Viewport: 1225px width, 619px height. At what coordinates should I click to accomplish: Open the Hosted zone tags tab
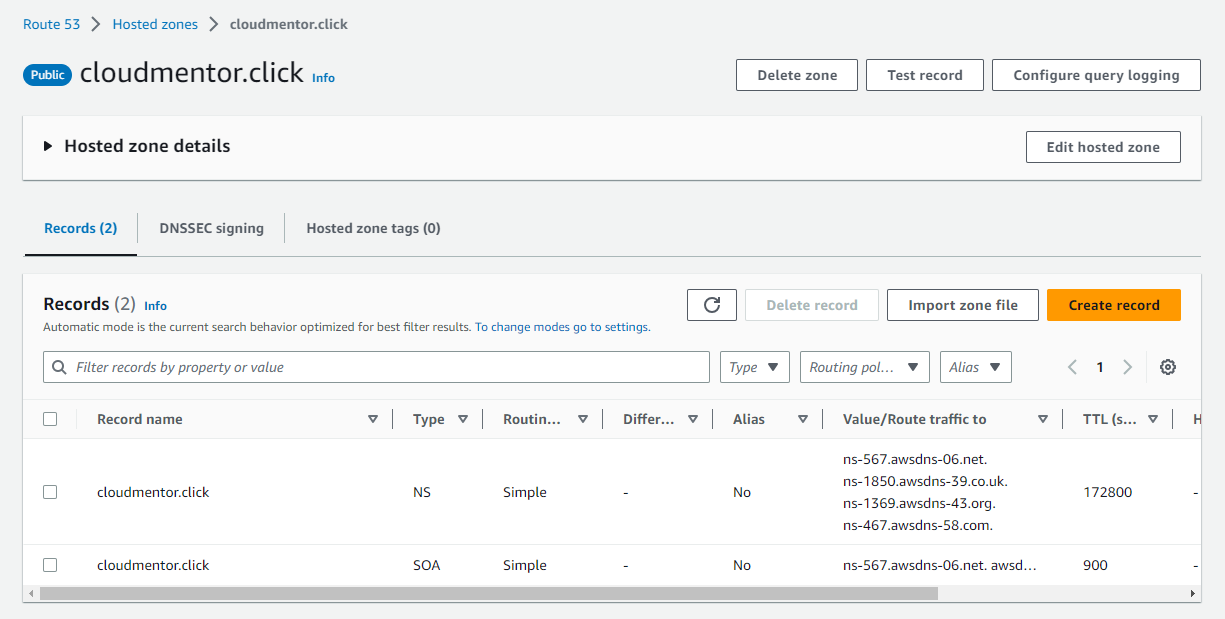coord(373,228)
